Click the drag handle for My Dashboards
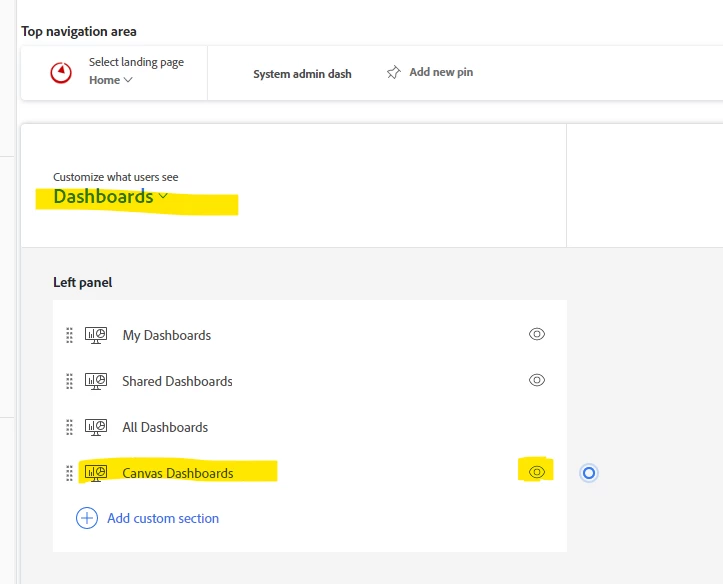Viewport: 723px width, 584px height. tap(69, 335)
